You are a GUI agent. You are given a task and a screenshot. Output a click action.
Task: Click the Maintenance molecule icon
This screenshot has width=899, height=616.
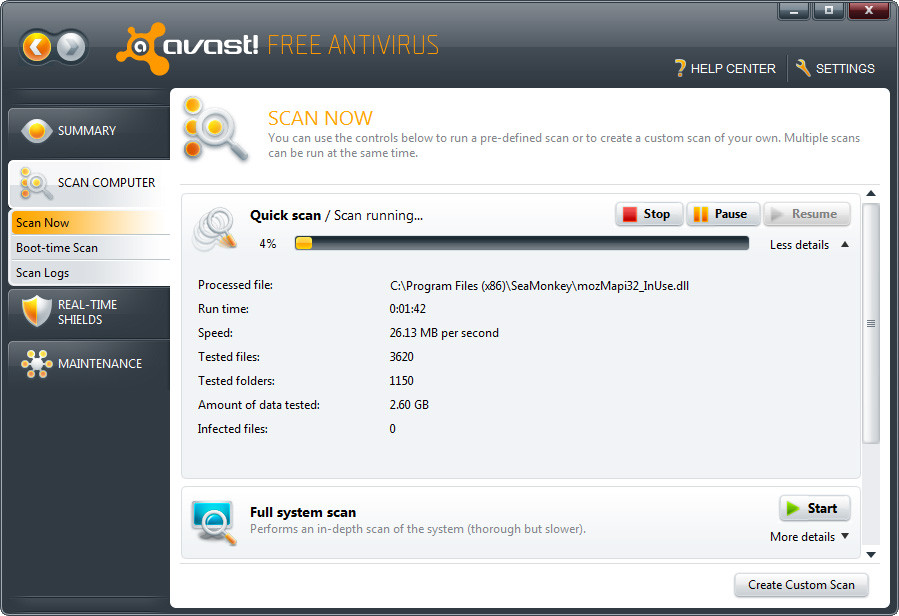36,364
